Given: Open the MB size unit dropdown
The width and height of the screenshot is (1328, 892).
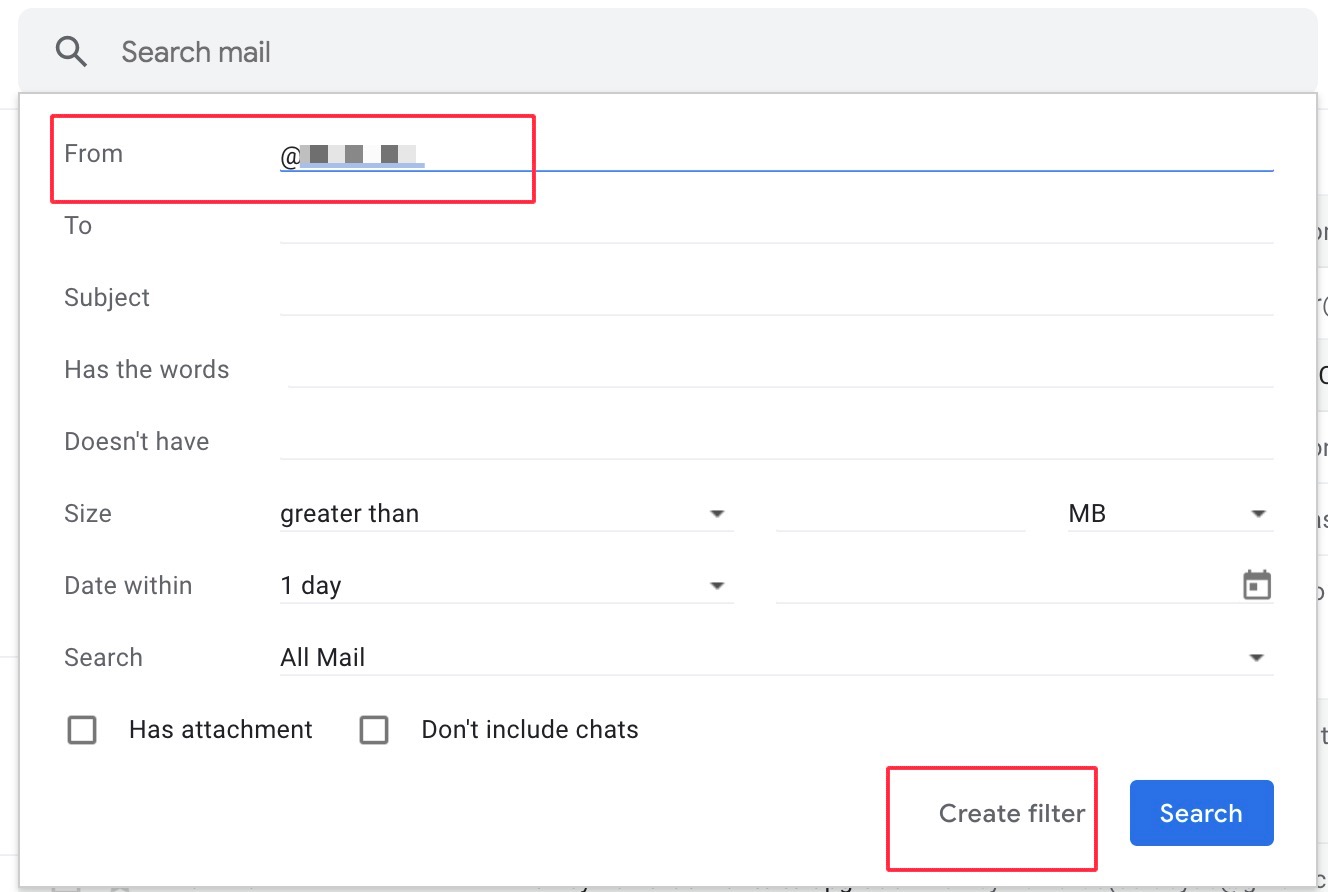Looking at the screenshot, I should 1168,514.
